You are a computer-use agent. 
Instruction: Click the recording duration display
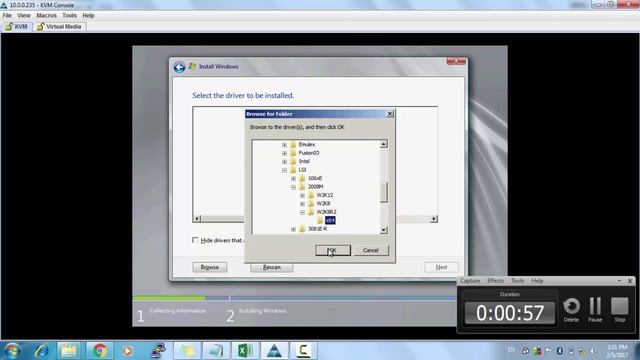tap(510, 313)
